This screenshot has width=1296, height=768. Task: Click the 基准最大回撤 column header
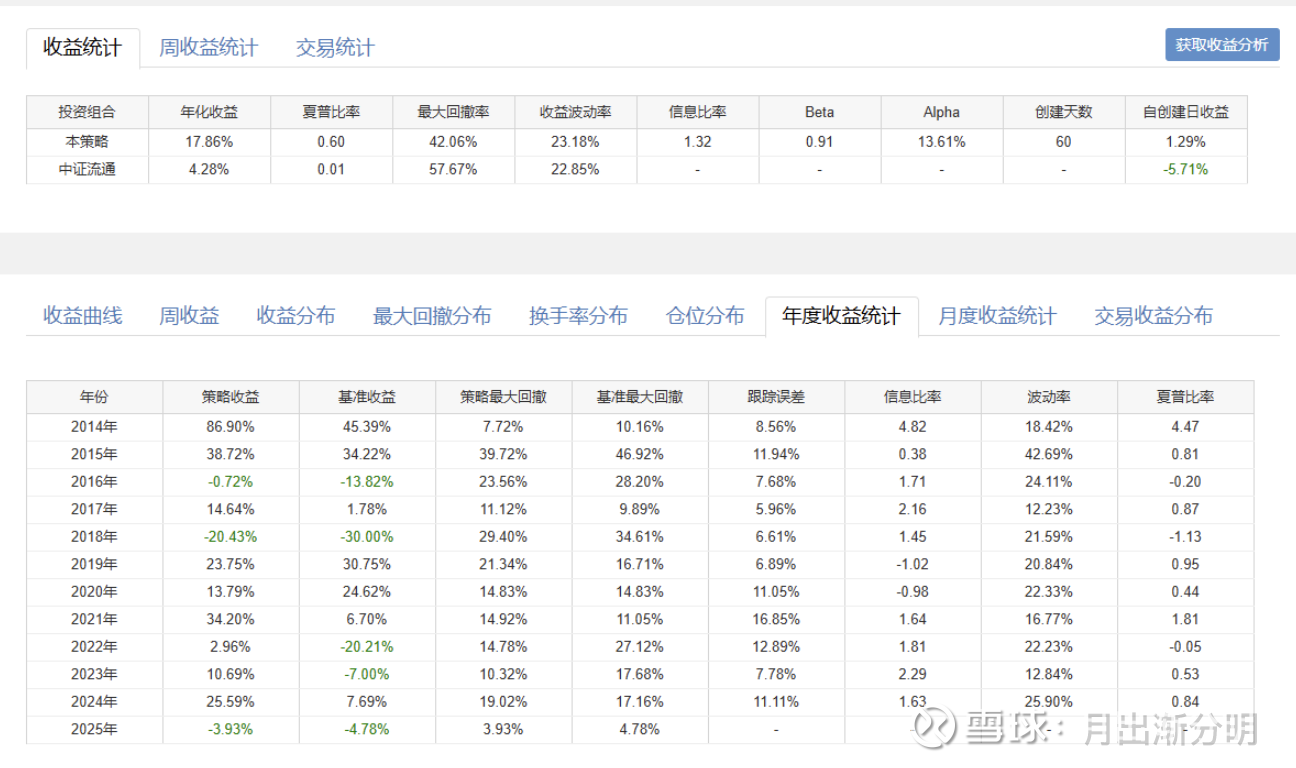click(x=640, y=397)
